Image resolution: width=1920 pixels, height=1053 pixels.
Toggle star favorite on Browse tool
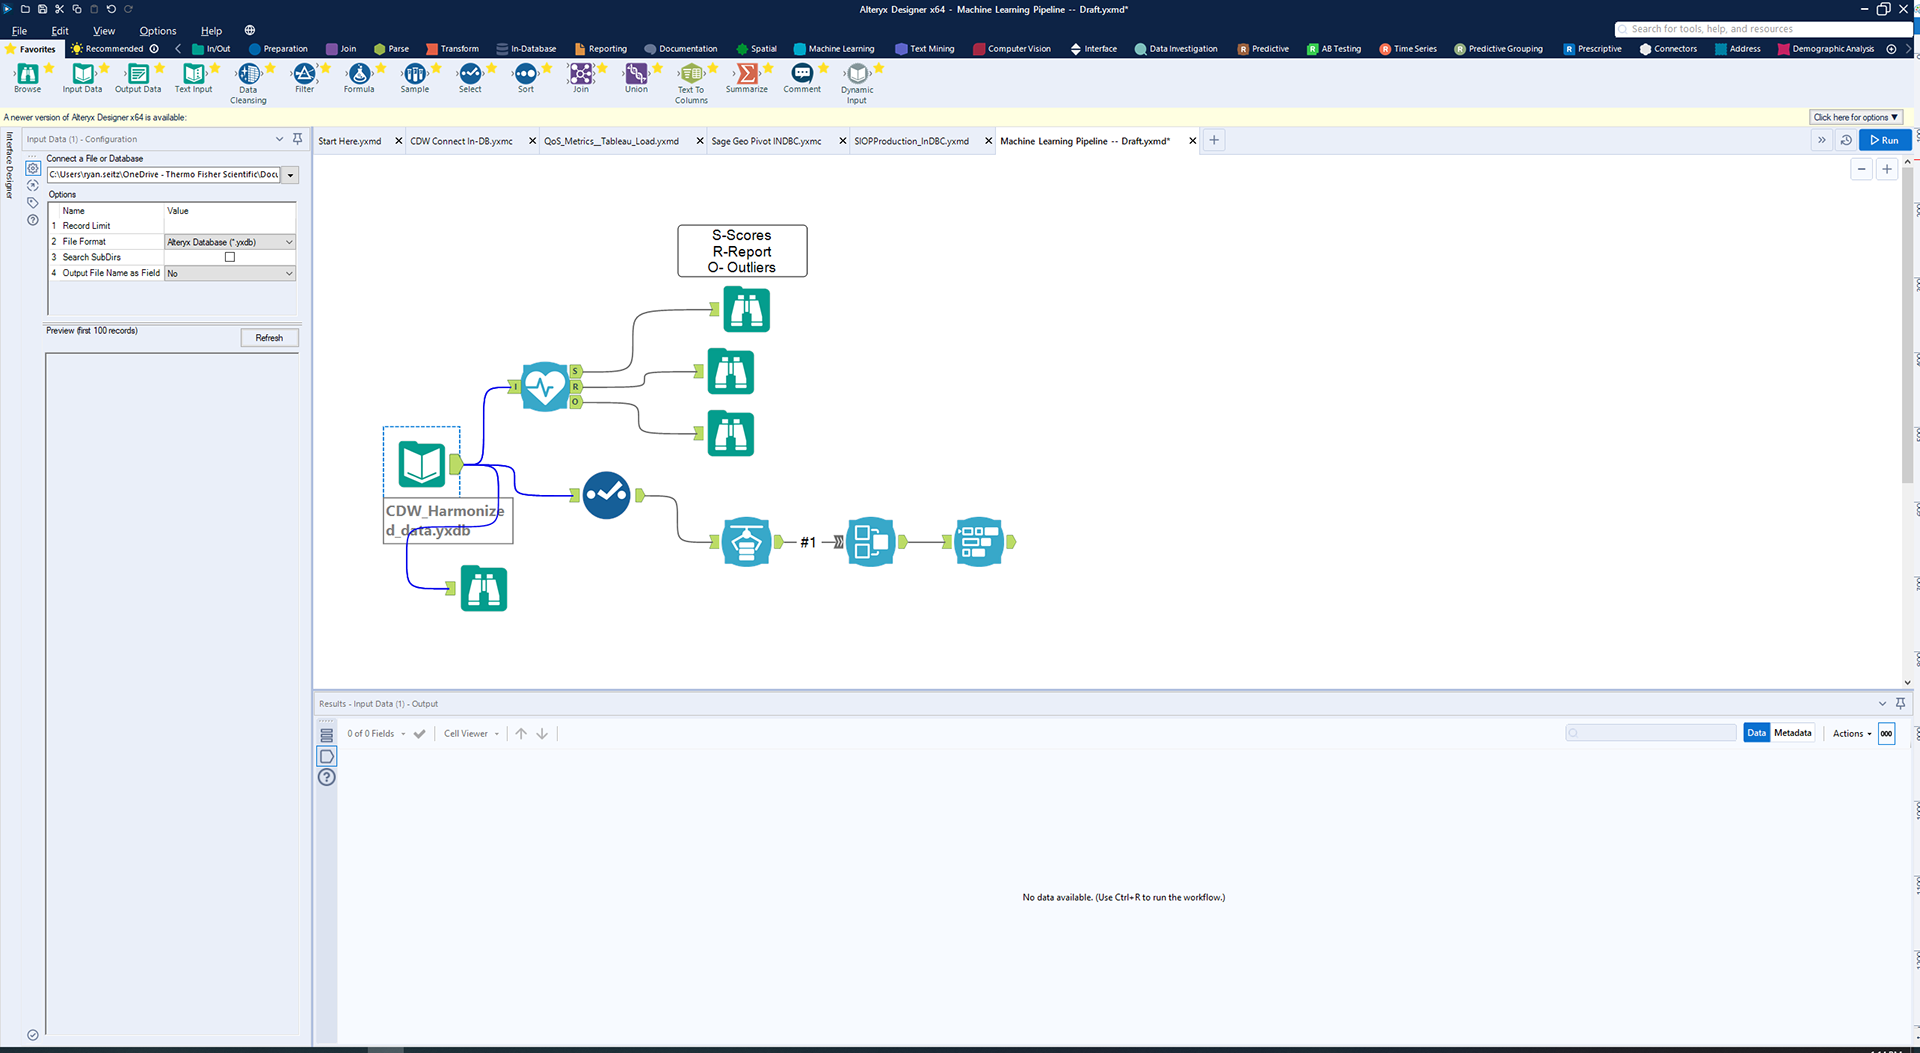[49, 68]
